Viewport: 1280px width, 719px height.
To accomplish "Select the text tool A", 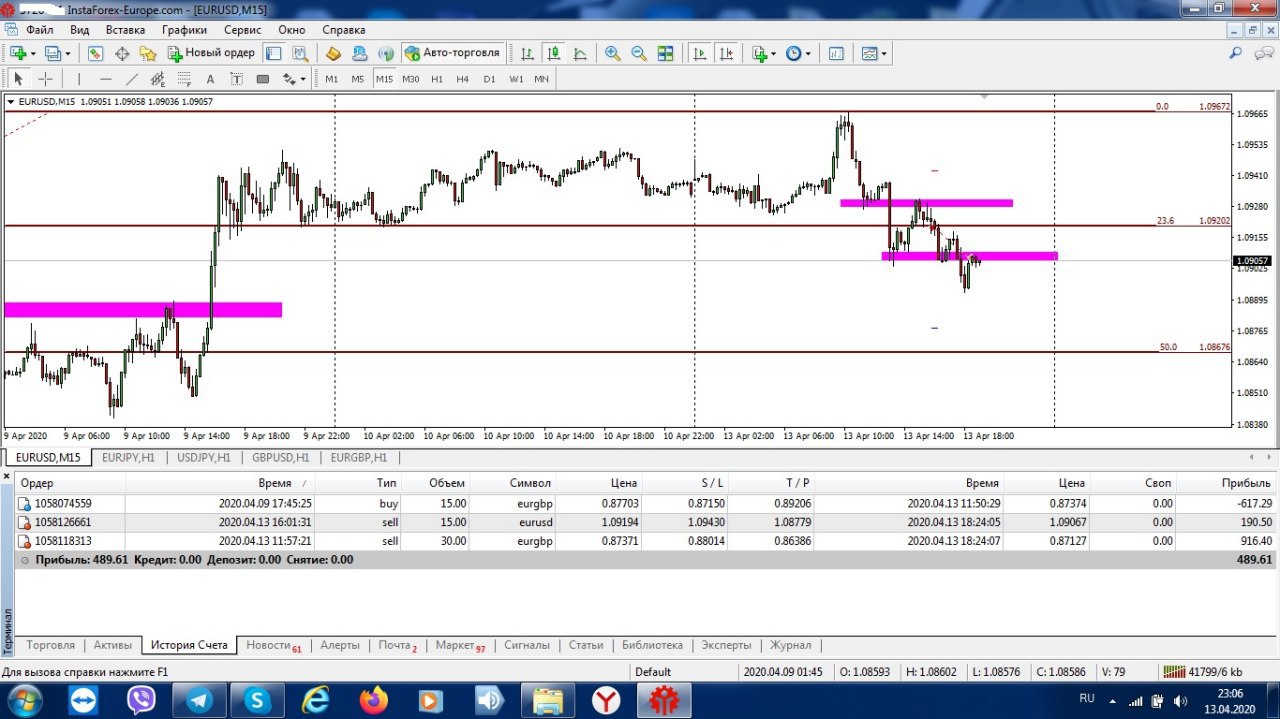I will click(x=210, y=79).
